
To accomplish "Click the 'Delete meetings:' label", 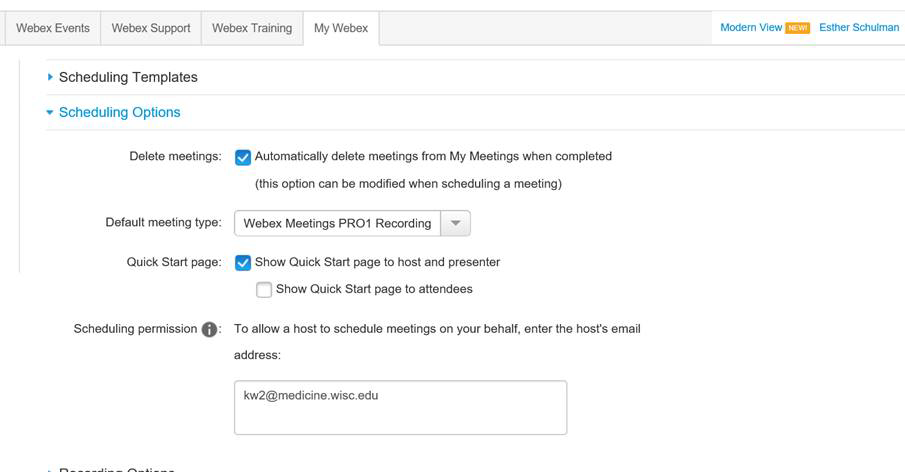I will click(175, 156).
